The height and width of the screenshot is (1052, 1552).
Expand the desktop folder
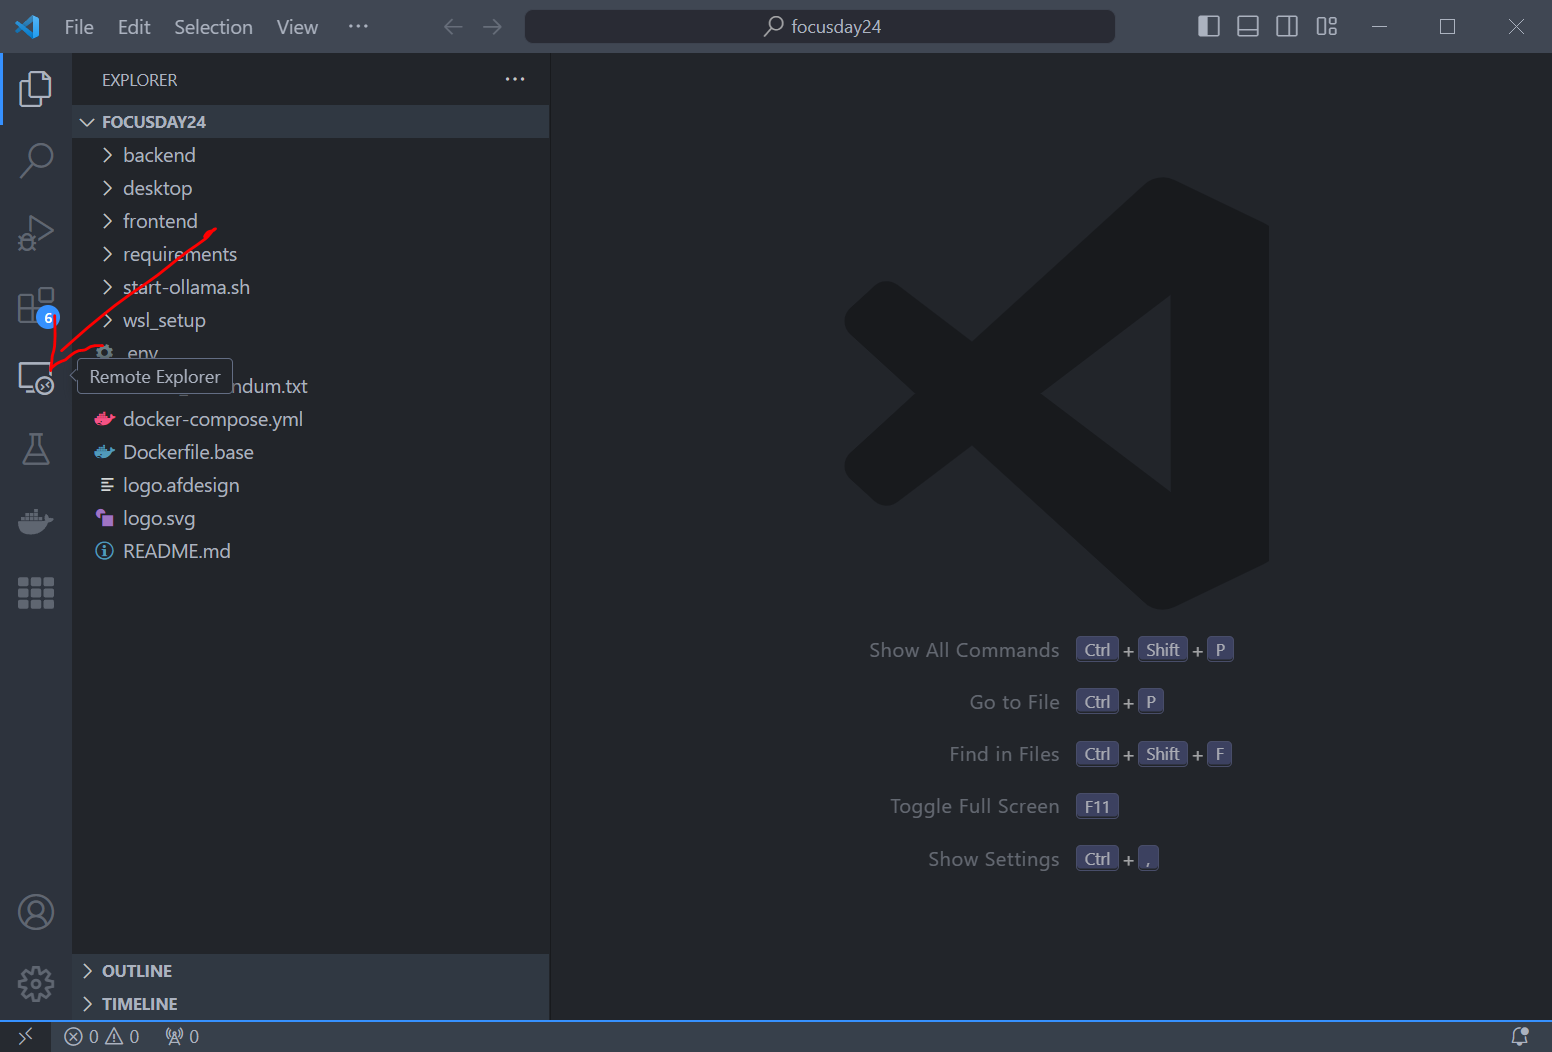310,188
